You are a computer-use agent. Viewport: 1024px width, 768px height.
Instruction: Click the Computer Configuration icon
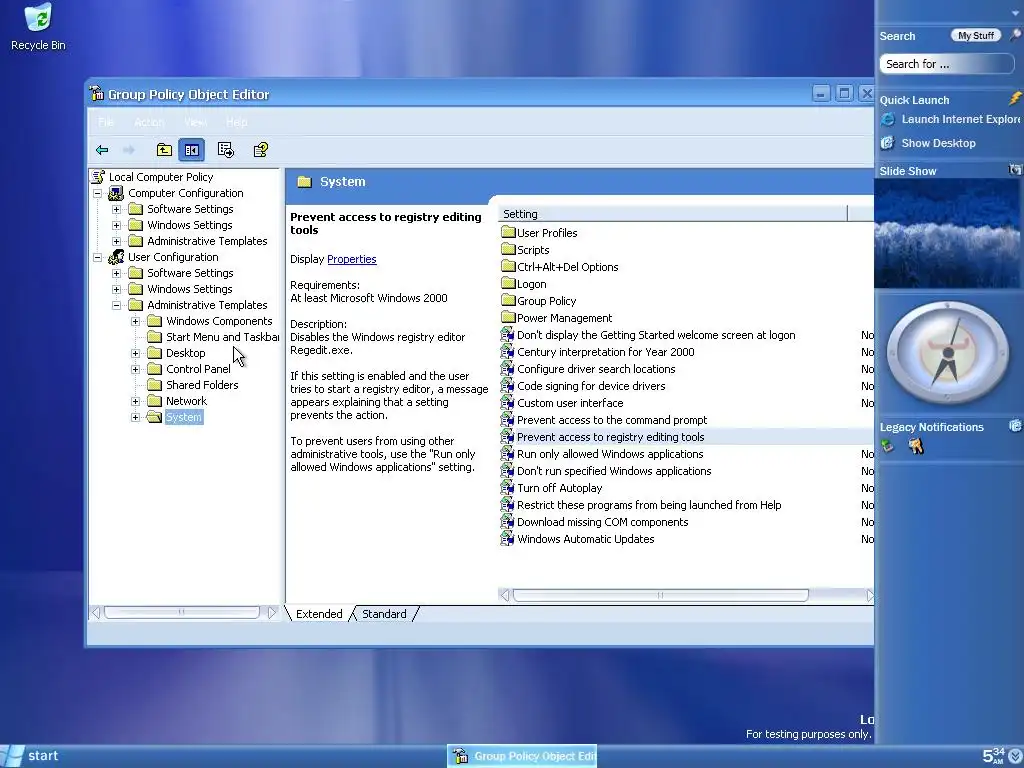click(116, 193)
